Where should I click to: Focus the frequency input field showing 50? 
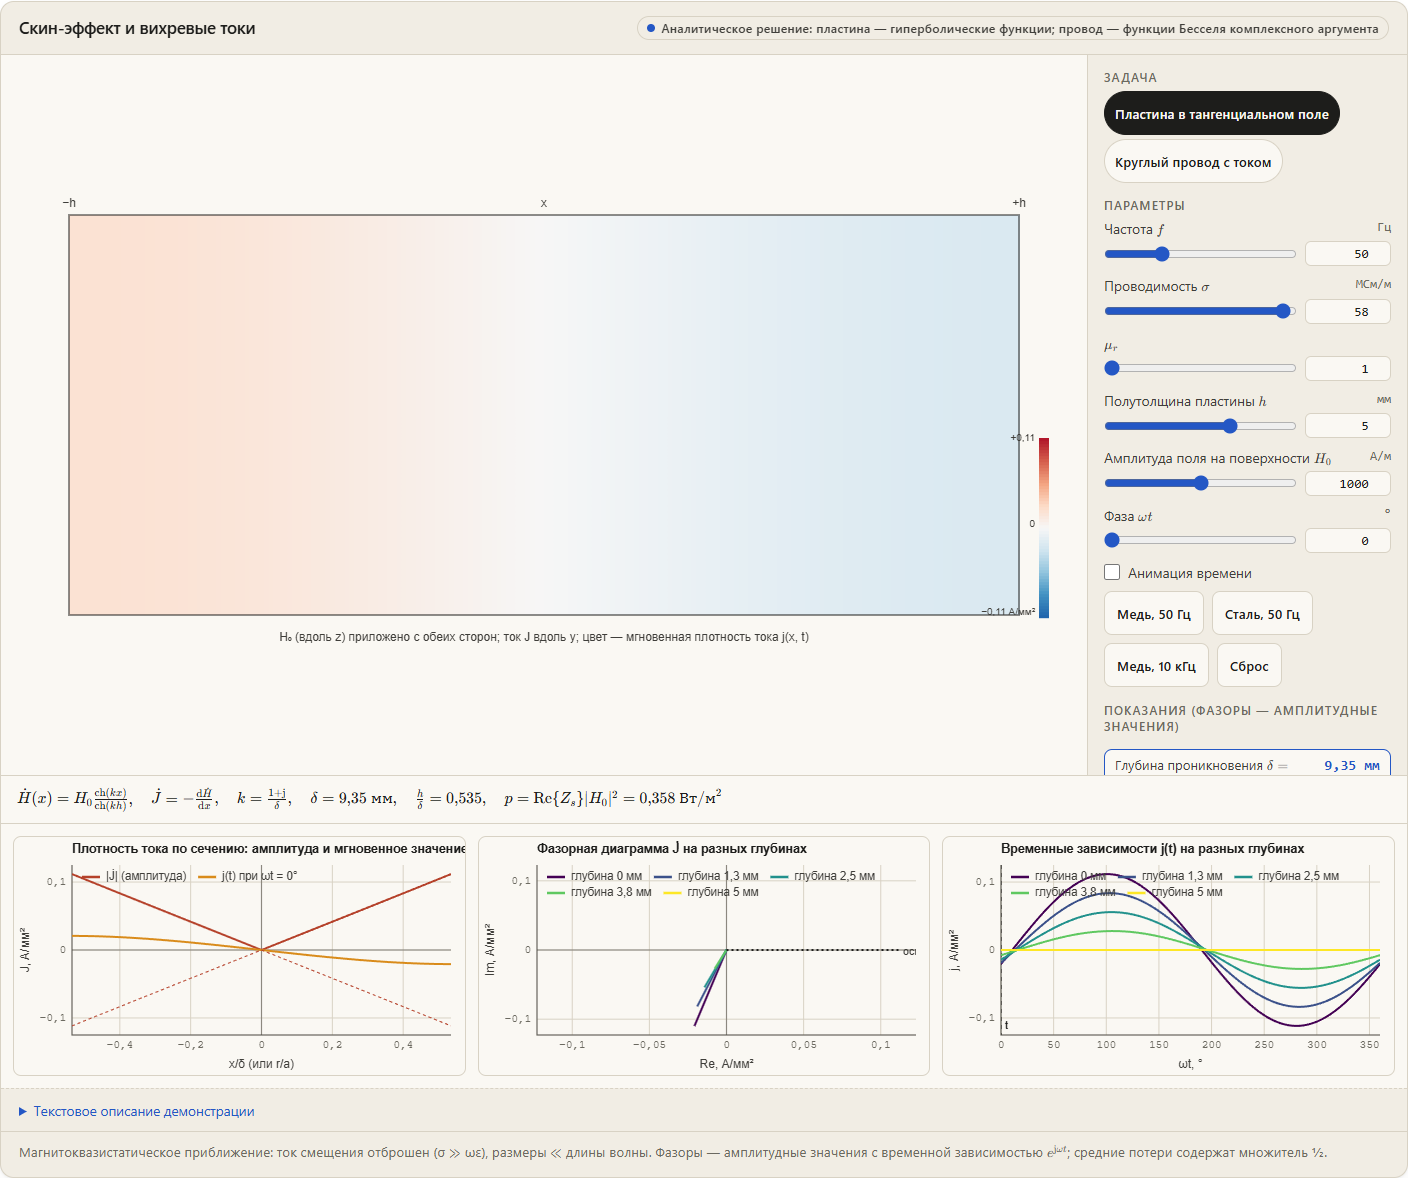pos(1348,254)
